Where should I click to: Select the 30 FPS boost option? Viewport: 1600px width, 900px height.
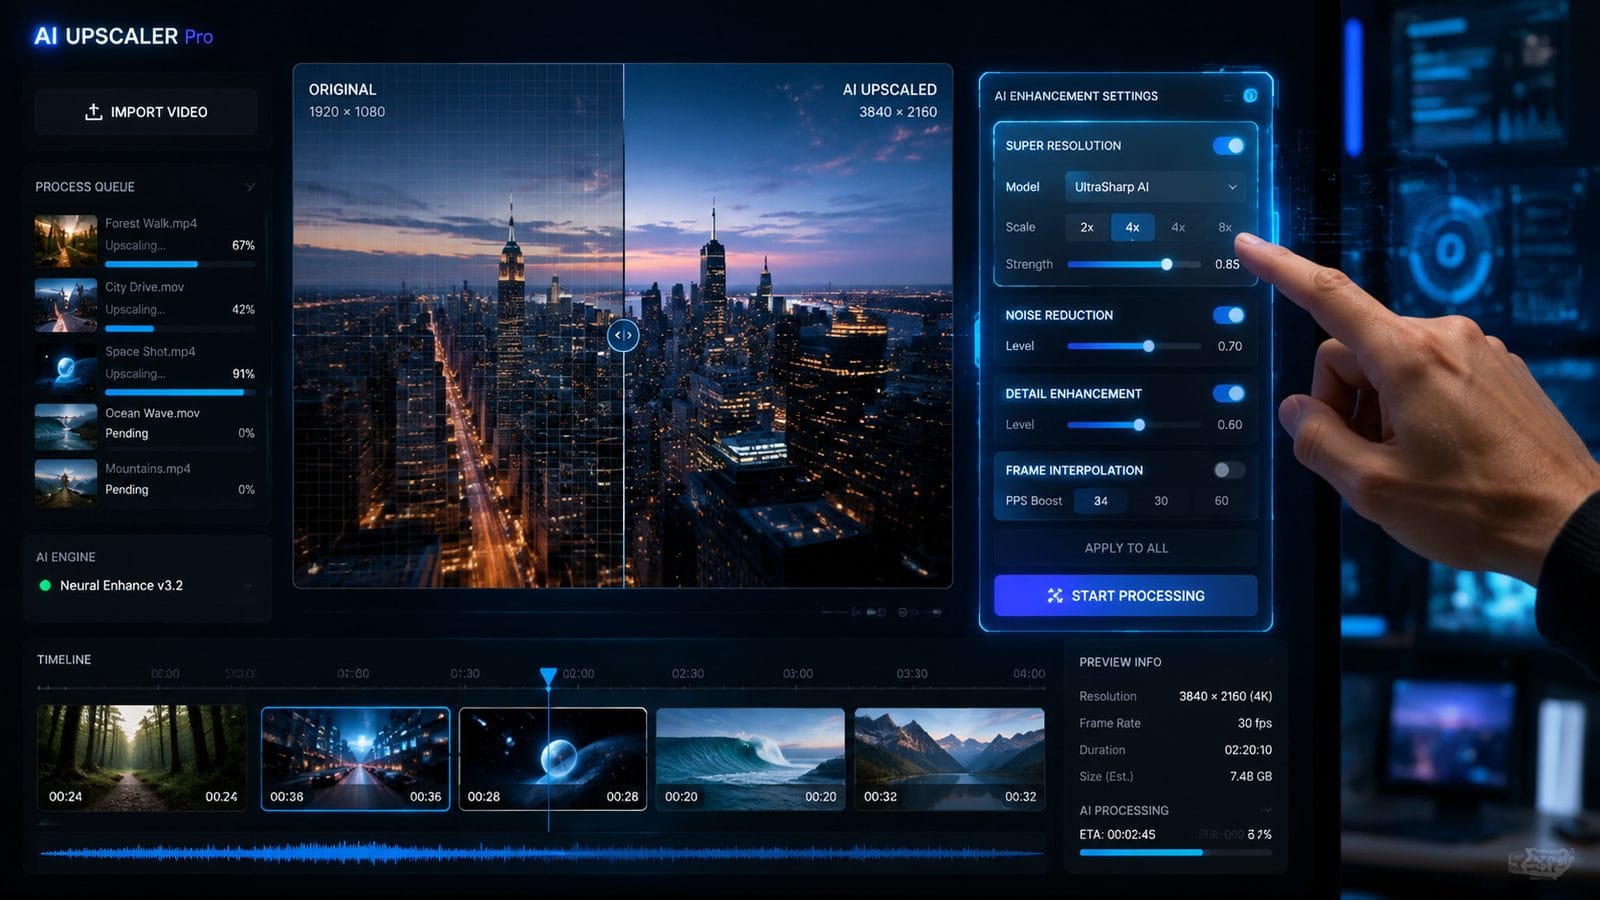pos(1161,501)
